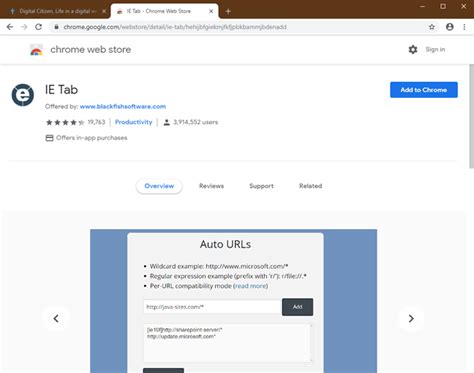This screenshot has height=373, width=474.
Task: Open the web store settings gear
Action: pos(413,50)
